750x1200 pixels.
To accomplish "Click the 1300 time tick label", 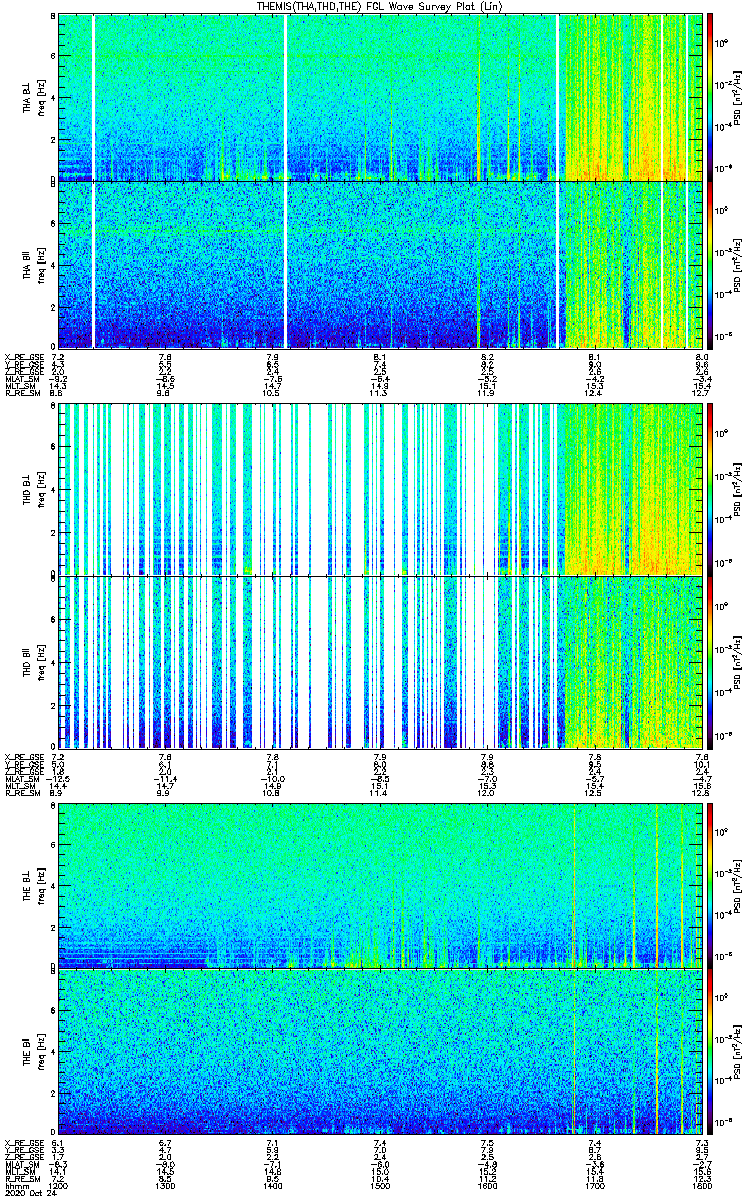I will (165, 1184).
